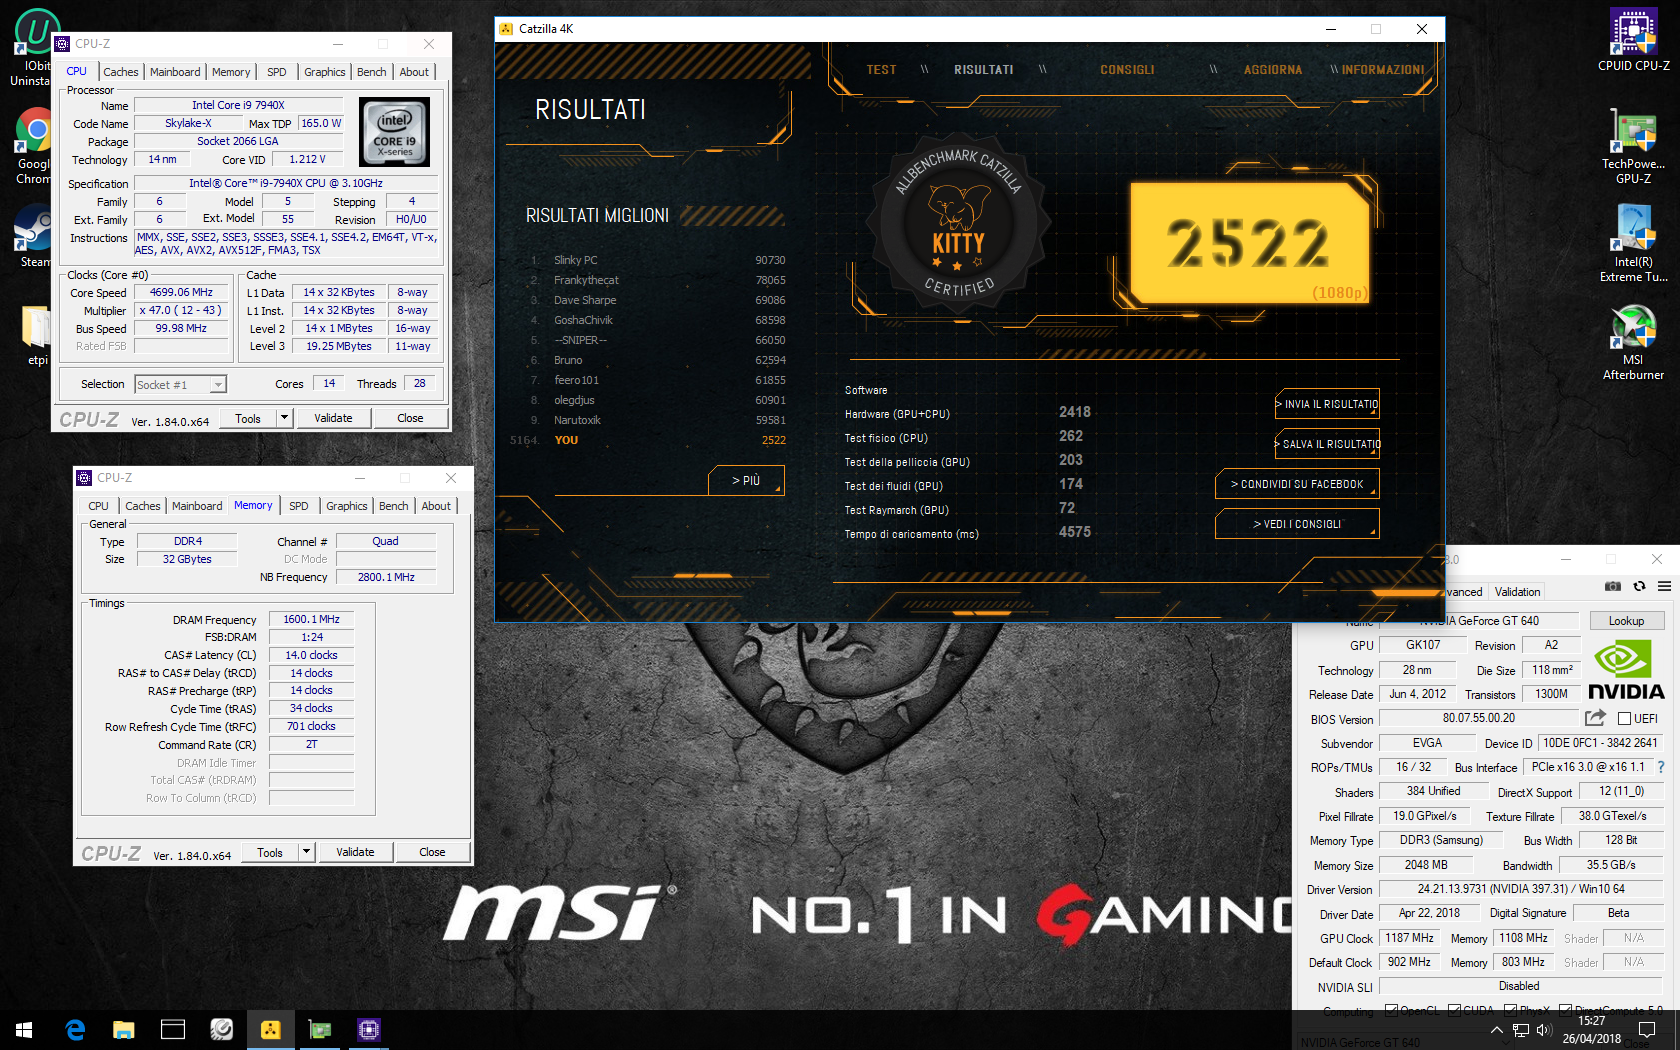Open Google Chrome desktop shortcut
The image size is (1680, 1050).
click(34, 146)
